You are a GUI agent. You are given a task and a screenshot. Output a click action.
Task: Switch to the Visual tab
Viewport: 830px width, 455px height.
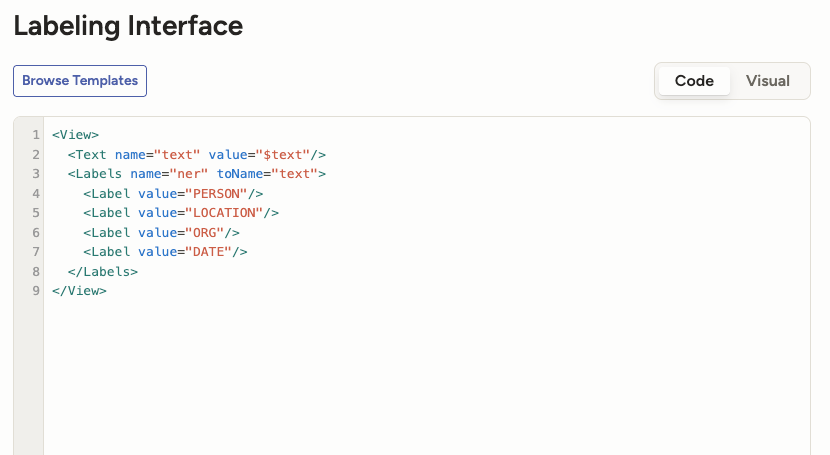[768, 81]
